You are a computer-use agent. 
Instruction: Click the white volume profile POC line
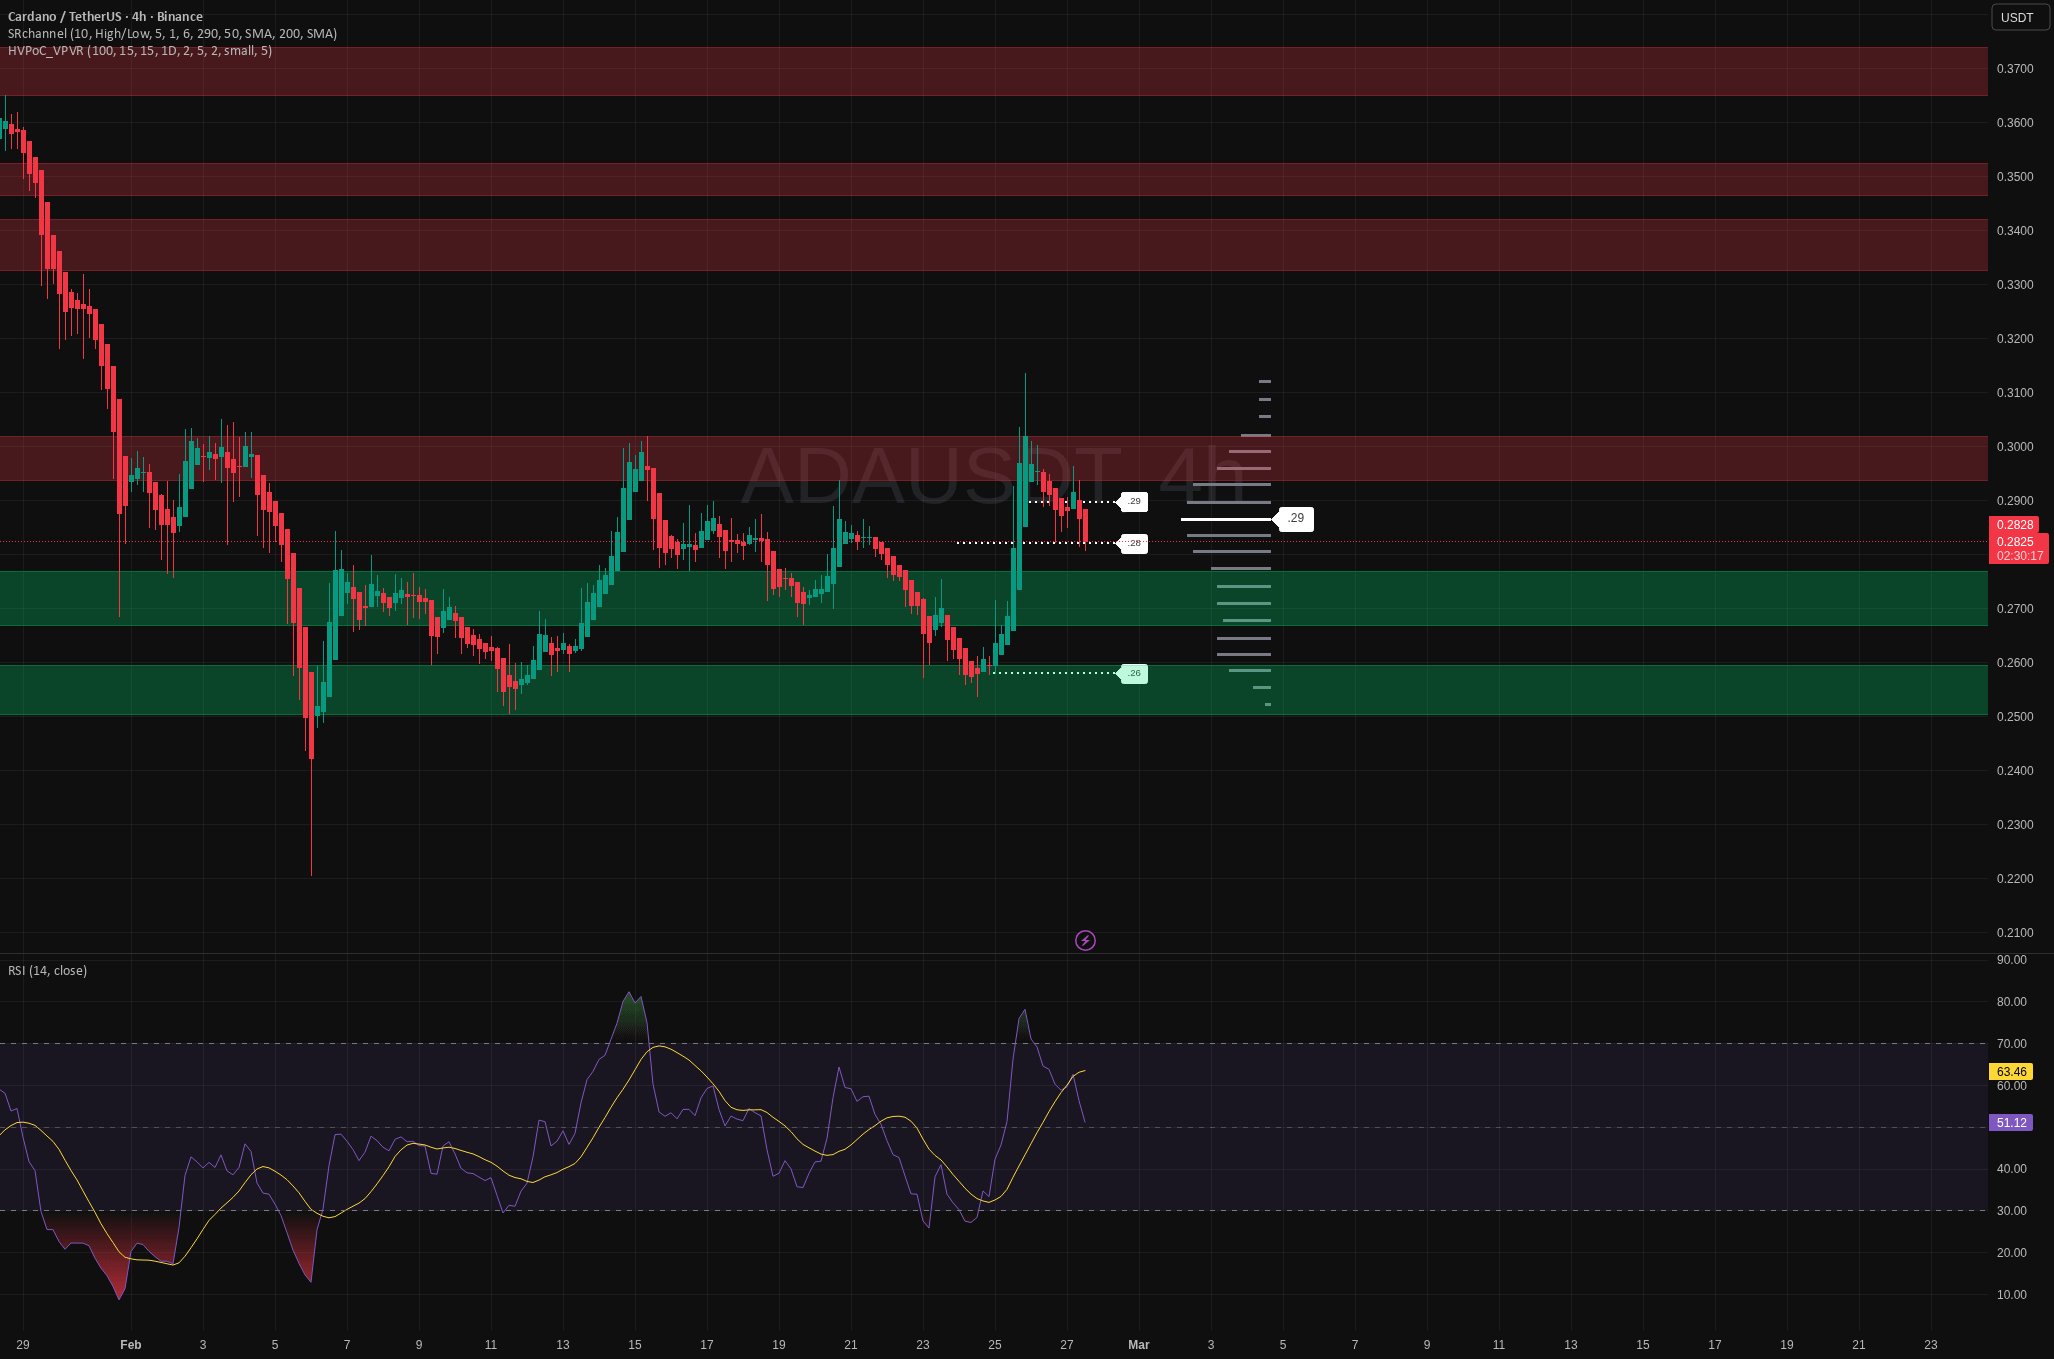tap(1226, 520)
